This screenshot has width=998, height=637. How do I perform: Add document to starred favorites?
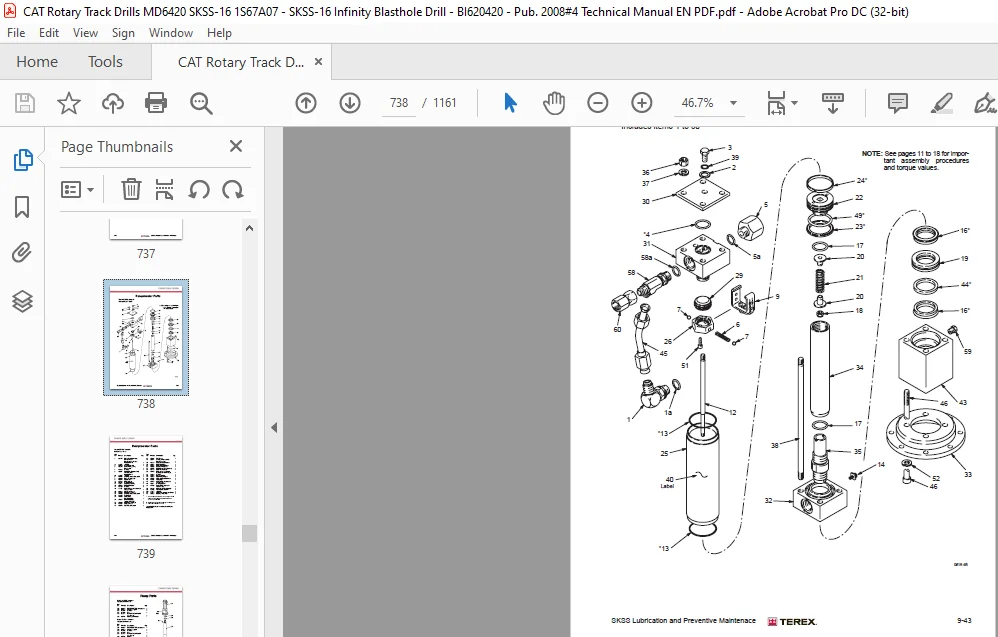(69, 102)
